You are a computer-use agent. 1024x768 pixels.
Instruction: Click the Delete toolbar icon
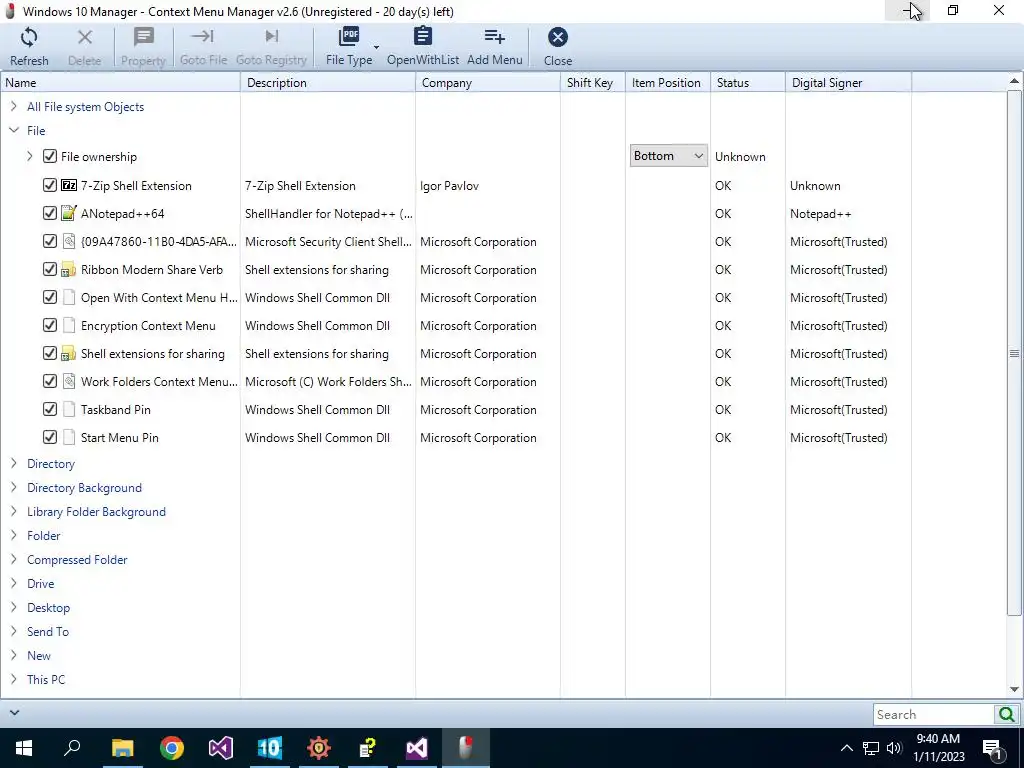tap(84, 37)
